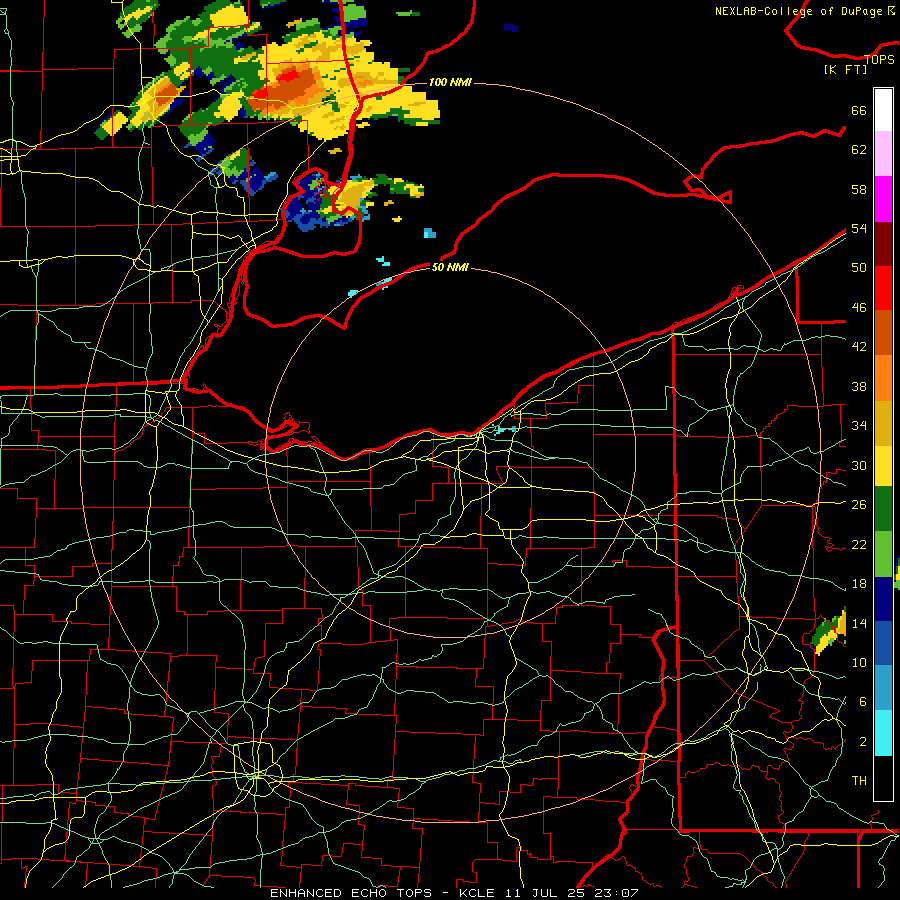The height and width of the screenshot is (900, 900).
Task: Click the 2 legend value
Action: (862, 742)
